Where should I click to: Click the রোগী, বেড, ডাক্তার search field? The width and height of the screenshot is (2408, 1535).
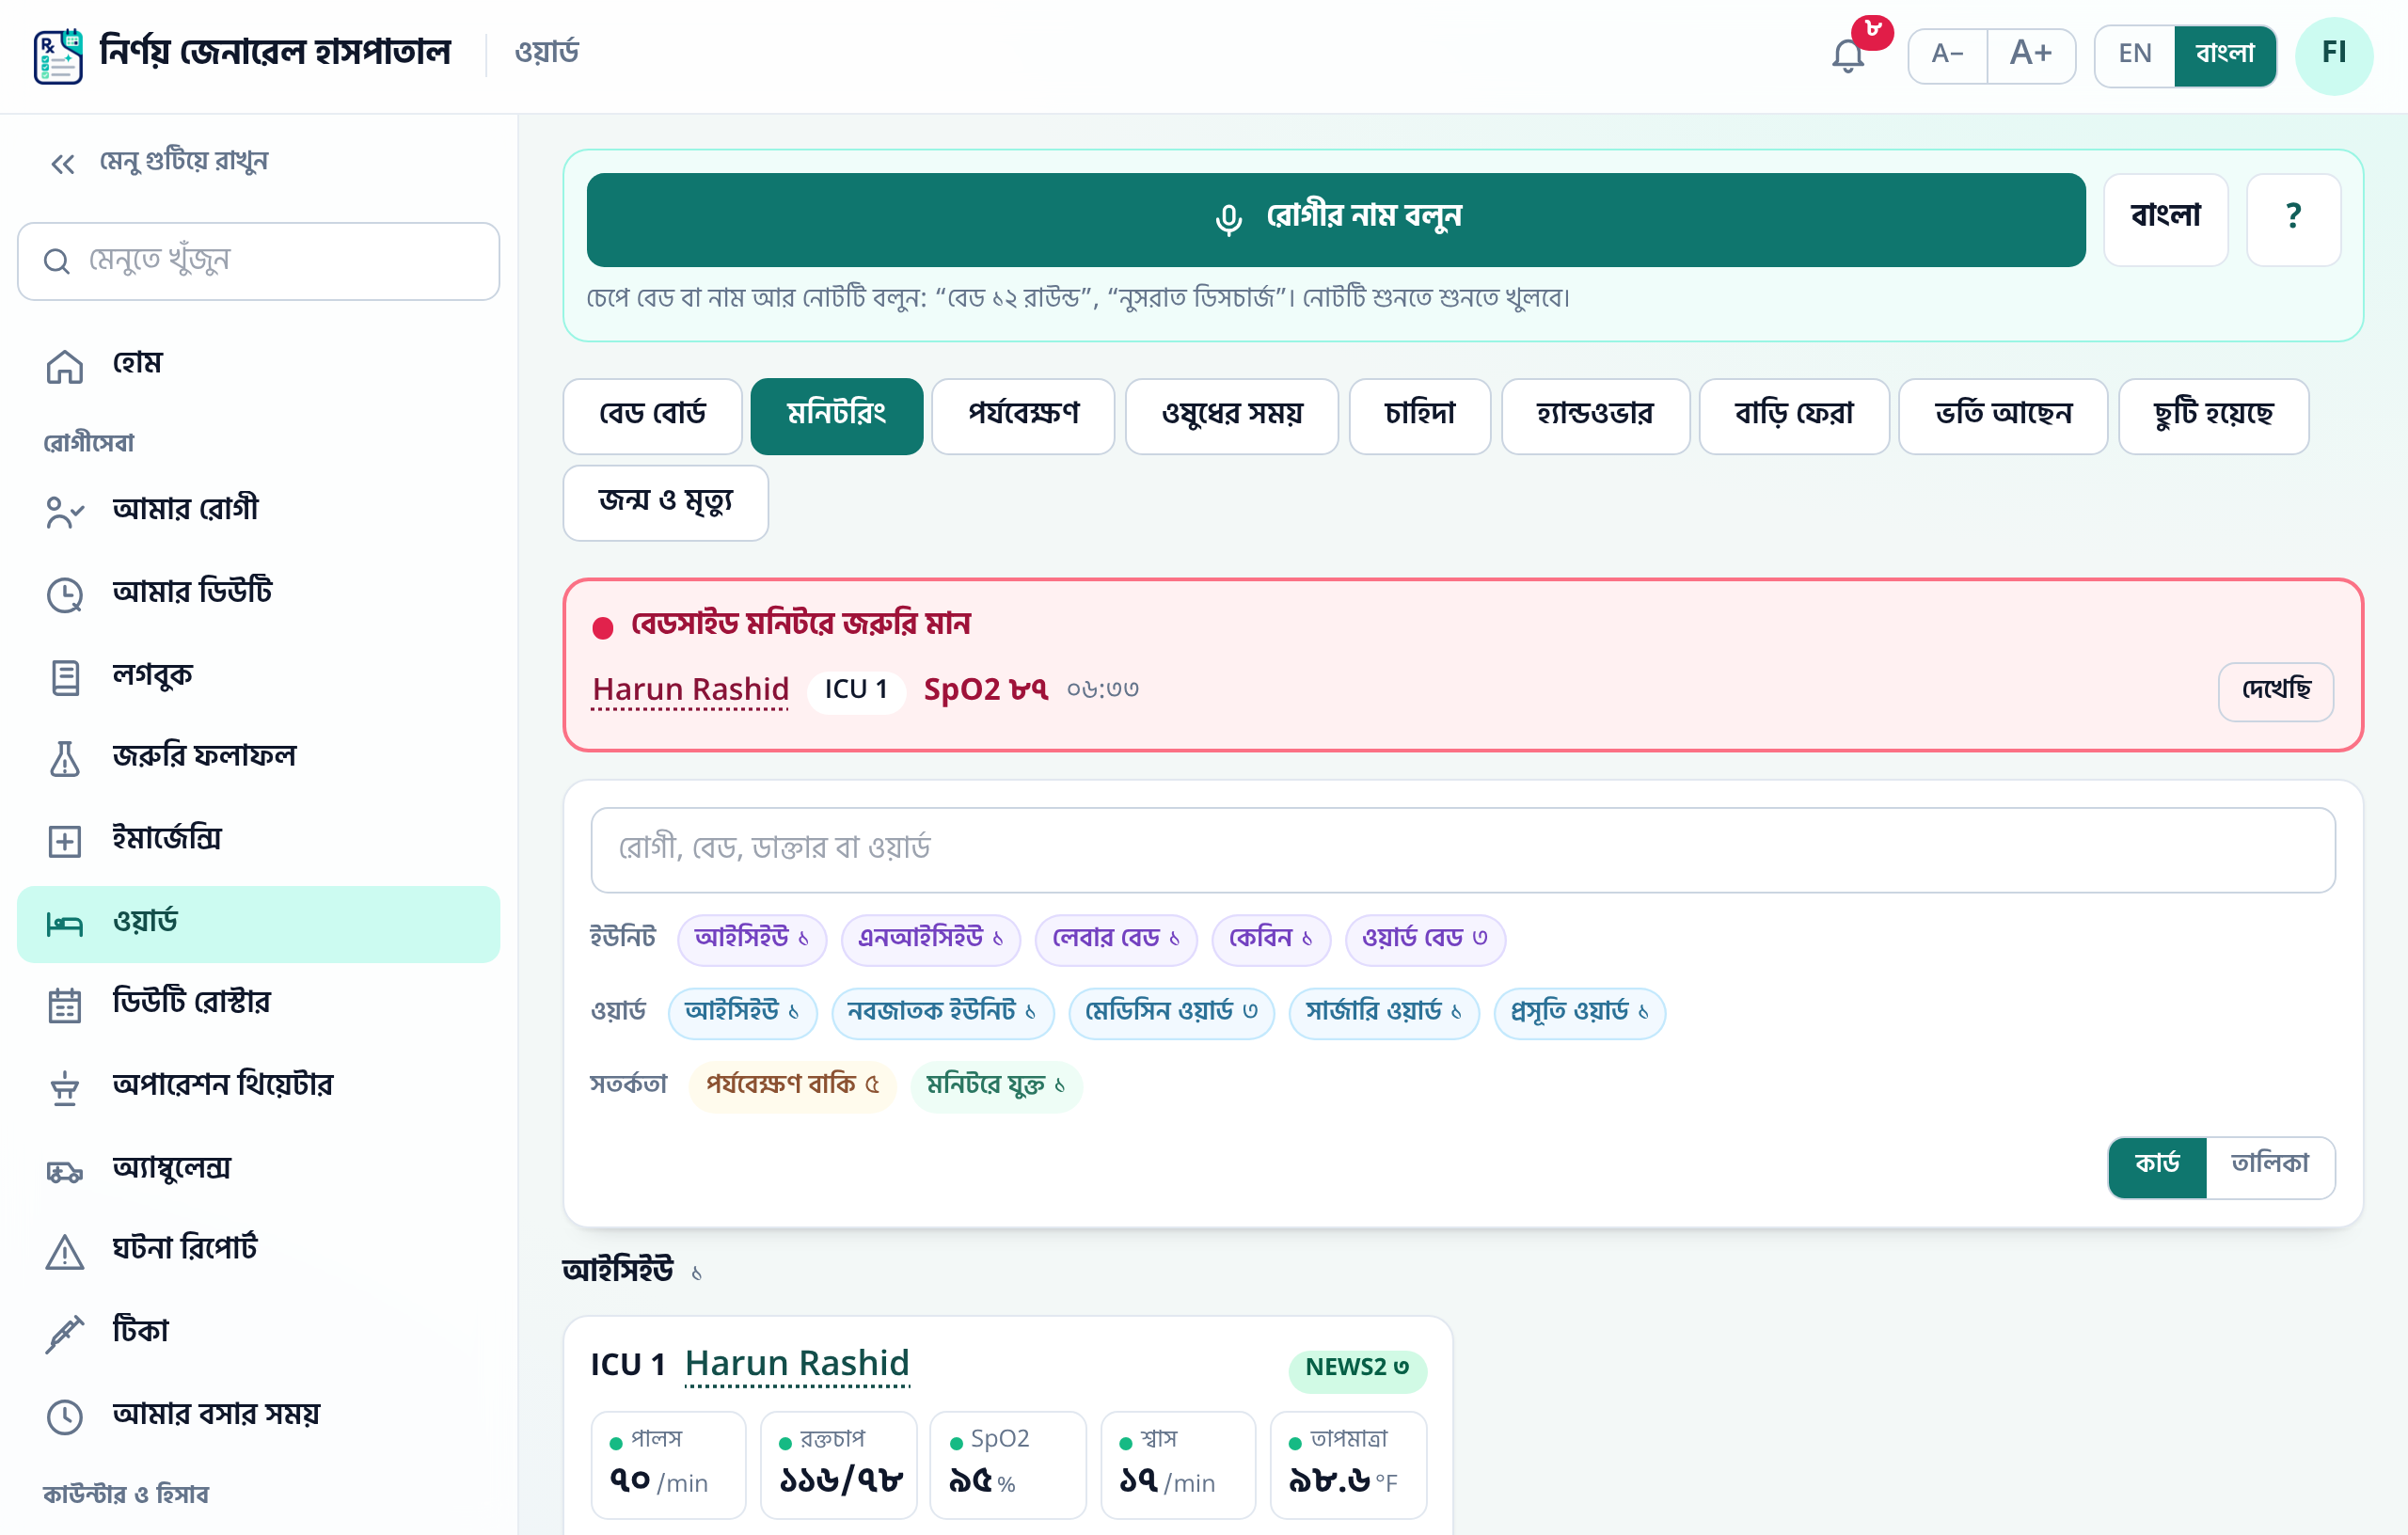(x=1462, y=849)
